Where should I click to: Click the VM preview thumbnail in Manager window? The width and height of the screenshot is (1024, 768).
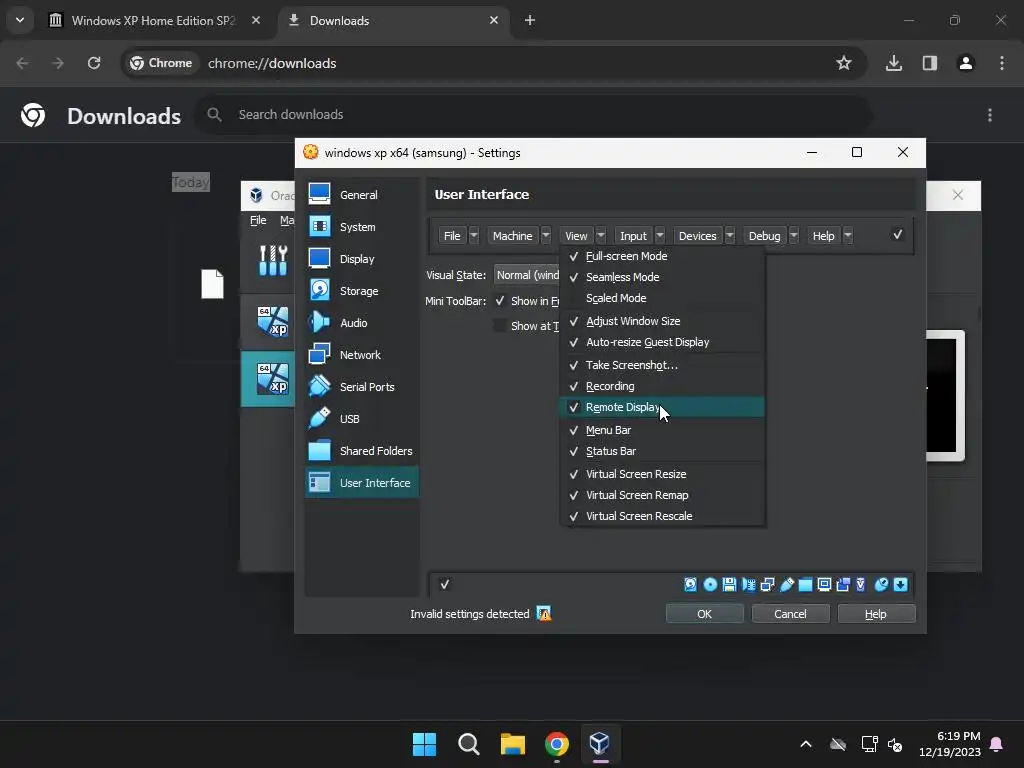tap(946, 395)
